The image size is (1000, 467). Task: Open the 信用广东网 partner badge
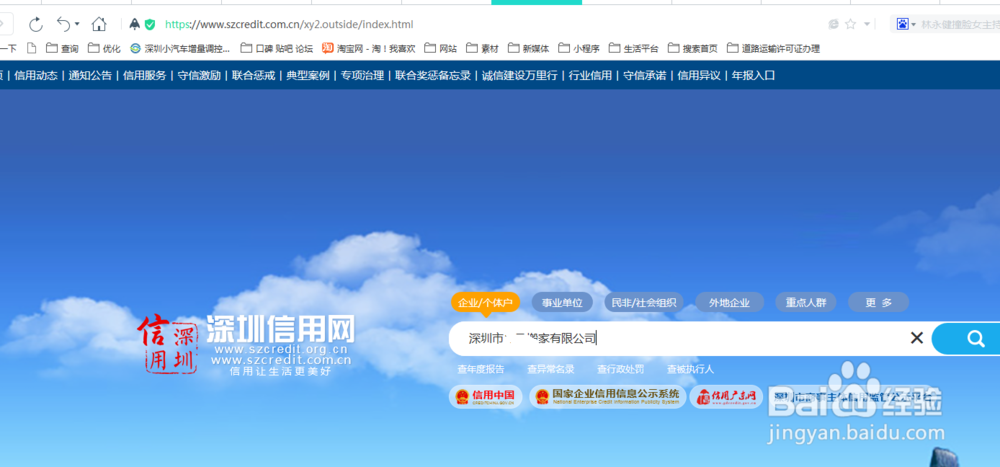pos(726,397)
